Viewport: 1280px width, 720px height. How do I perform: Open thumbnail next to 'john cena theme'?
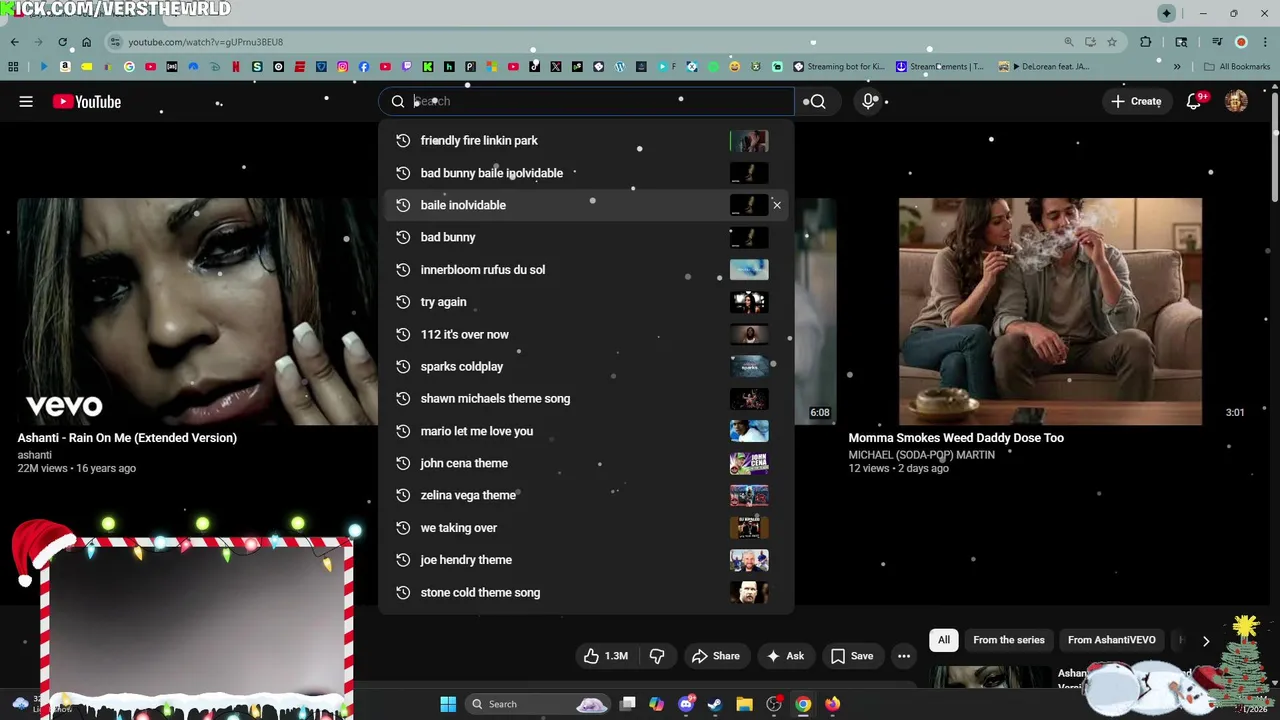pyautogui.click(x=749, y=463)
